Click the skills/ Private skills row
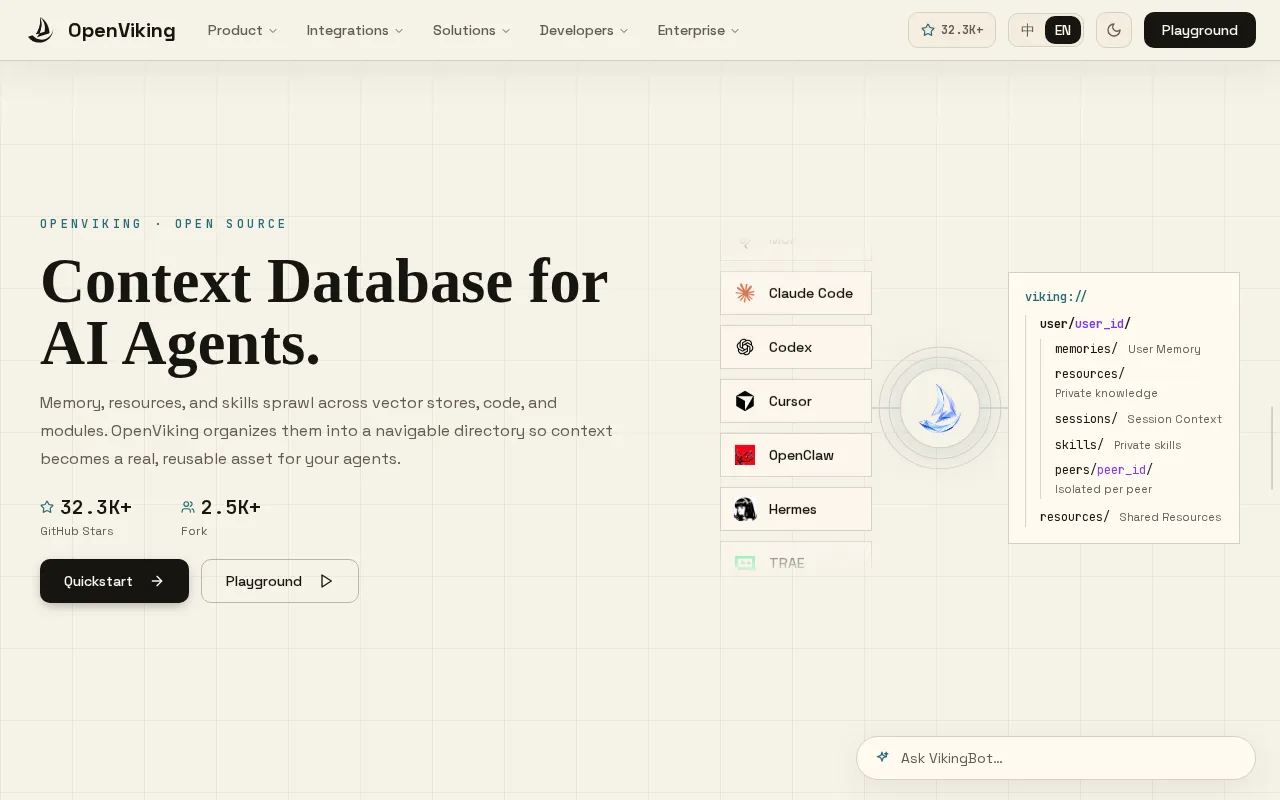 pos(1118,445)
